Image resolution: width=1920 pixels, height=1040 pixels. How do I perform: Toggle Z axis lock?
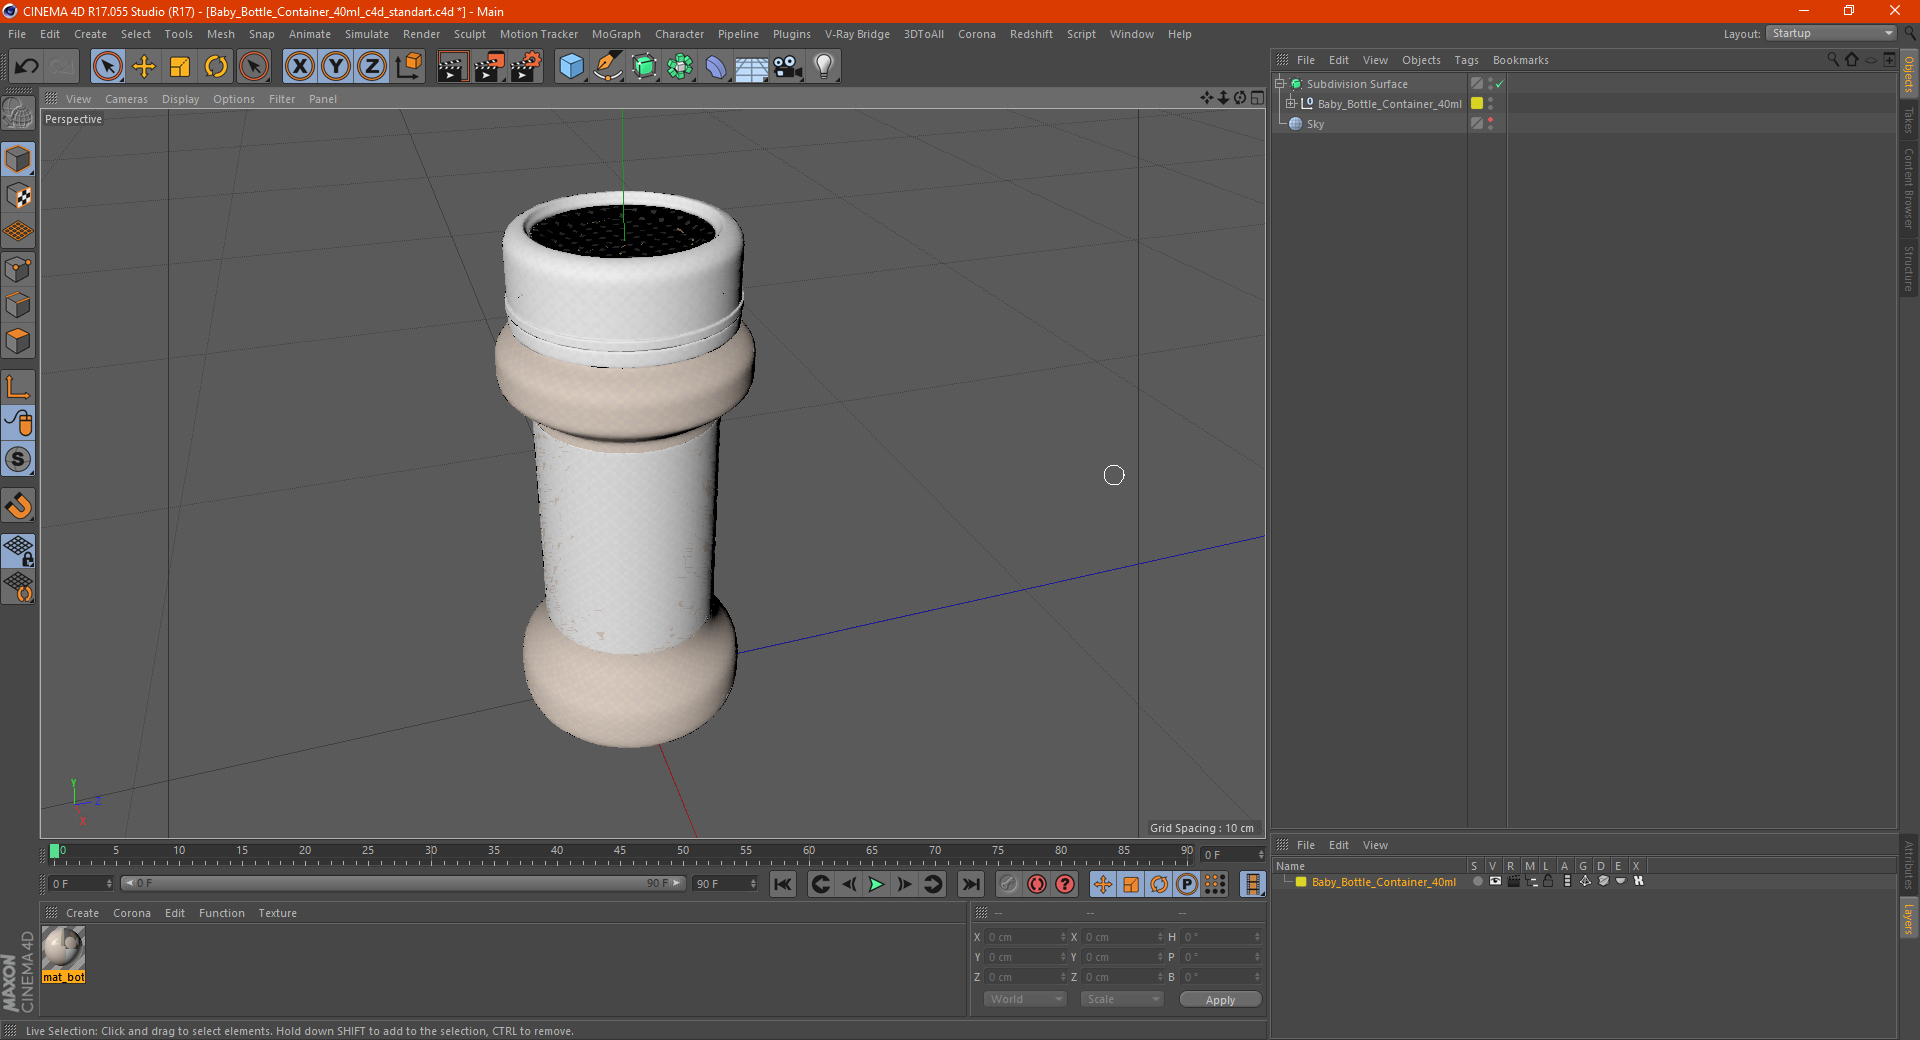(372, 67)
